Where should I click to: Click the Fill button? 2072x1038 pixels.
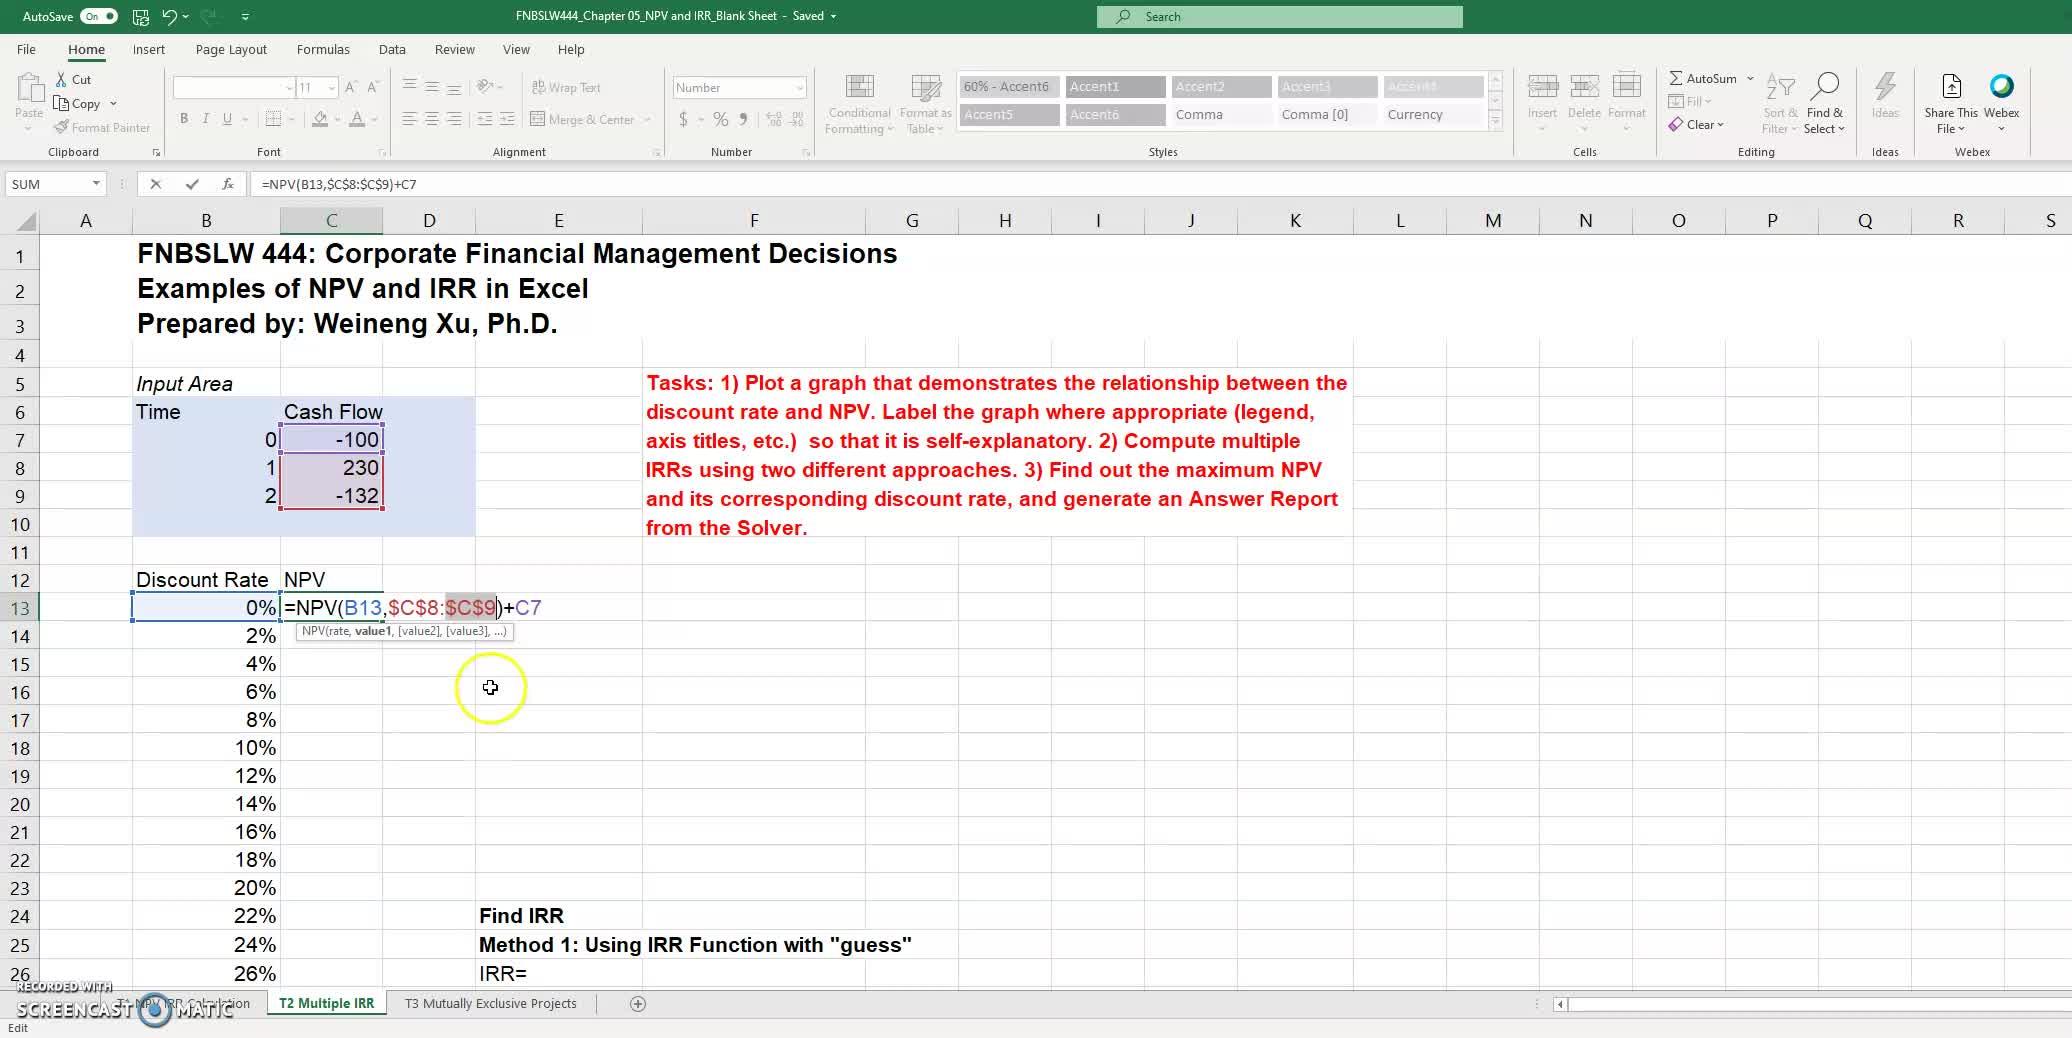pyautogui.click(x=1690, y=101)
